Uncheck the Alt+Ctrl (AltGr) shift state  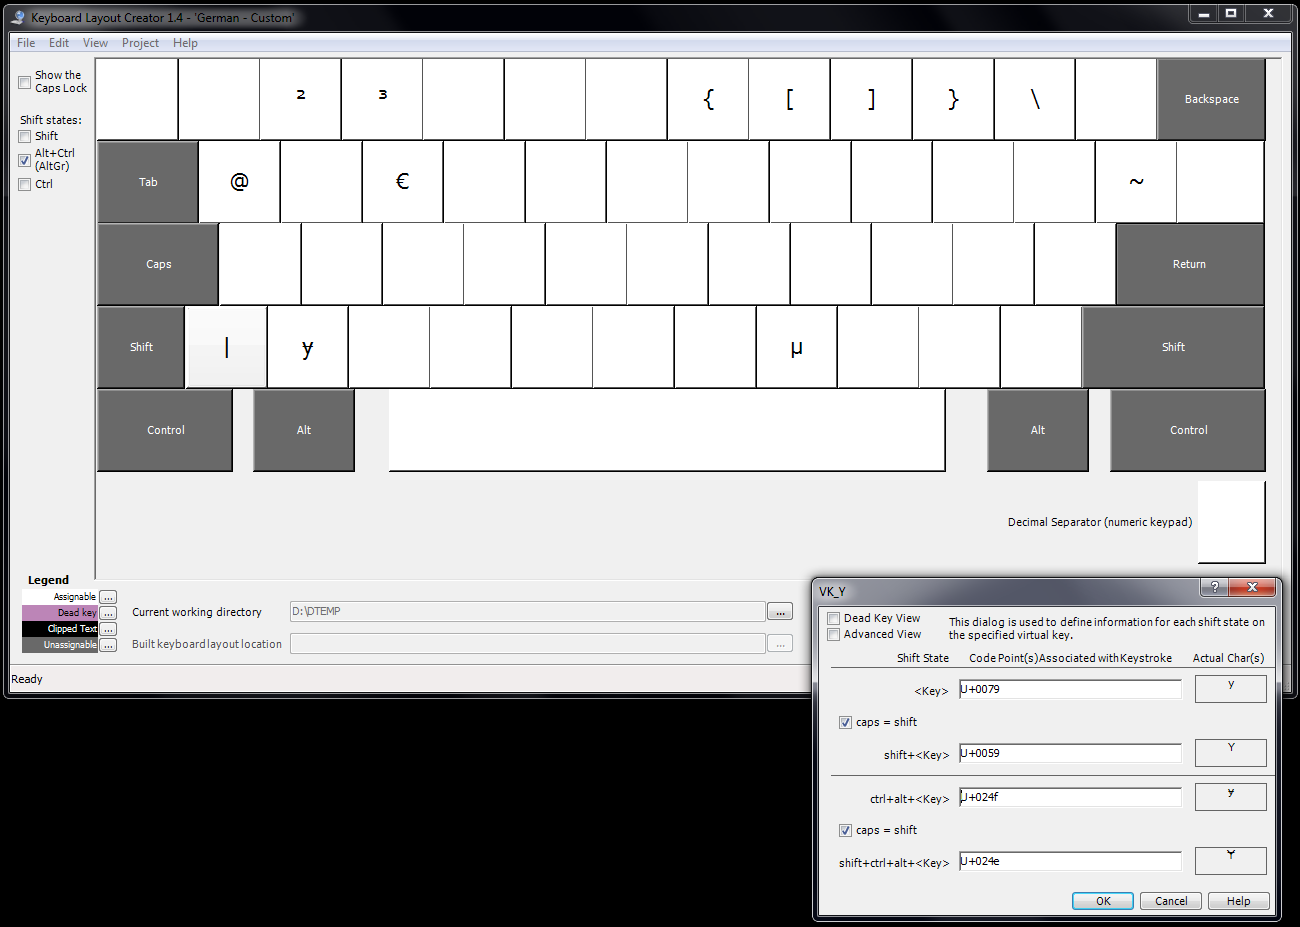[x=25, y=160]
